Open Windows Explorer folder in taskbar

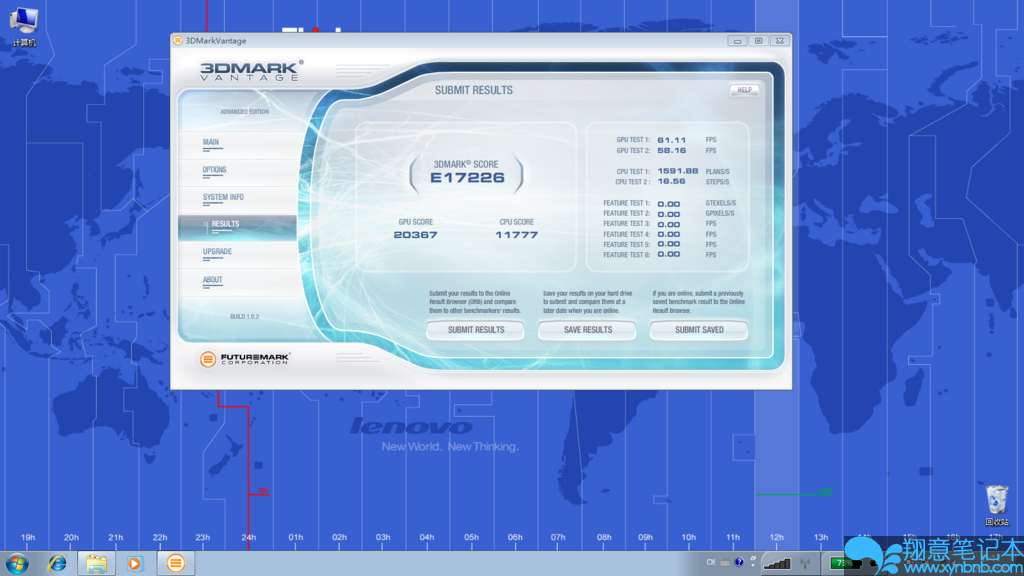(96, 563)
